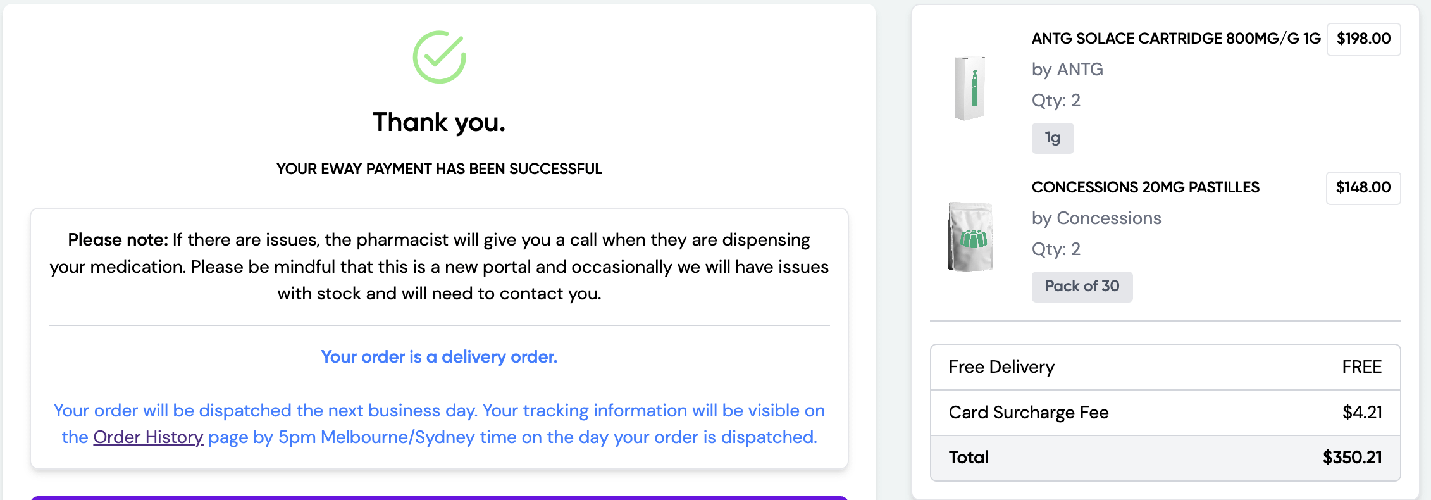This screenshot has width=1431, height=500.
Task: Open the Order History link
Action: pyautogui.click(x=148, y=437)
